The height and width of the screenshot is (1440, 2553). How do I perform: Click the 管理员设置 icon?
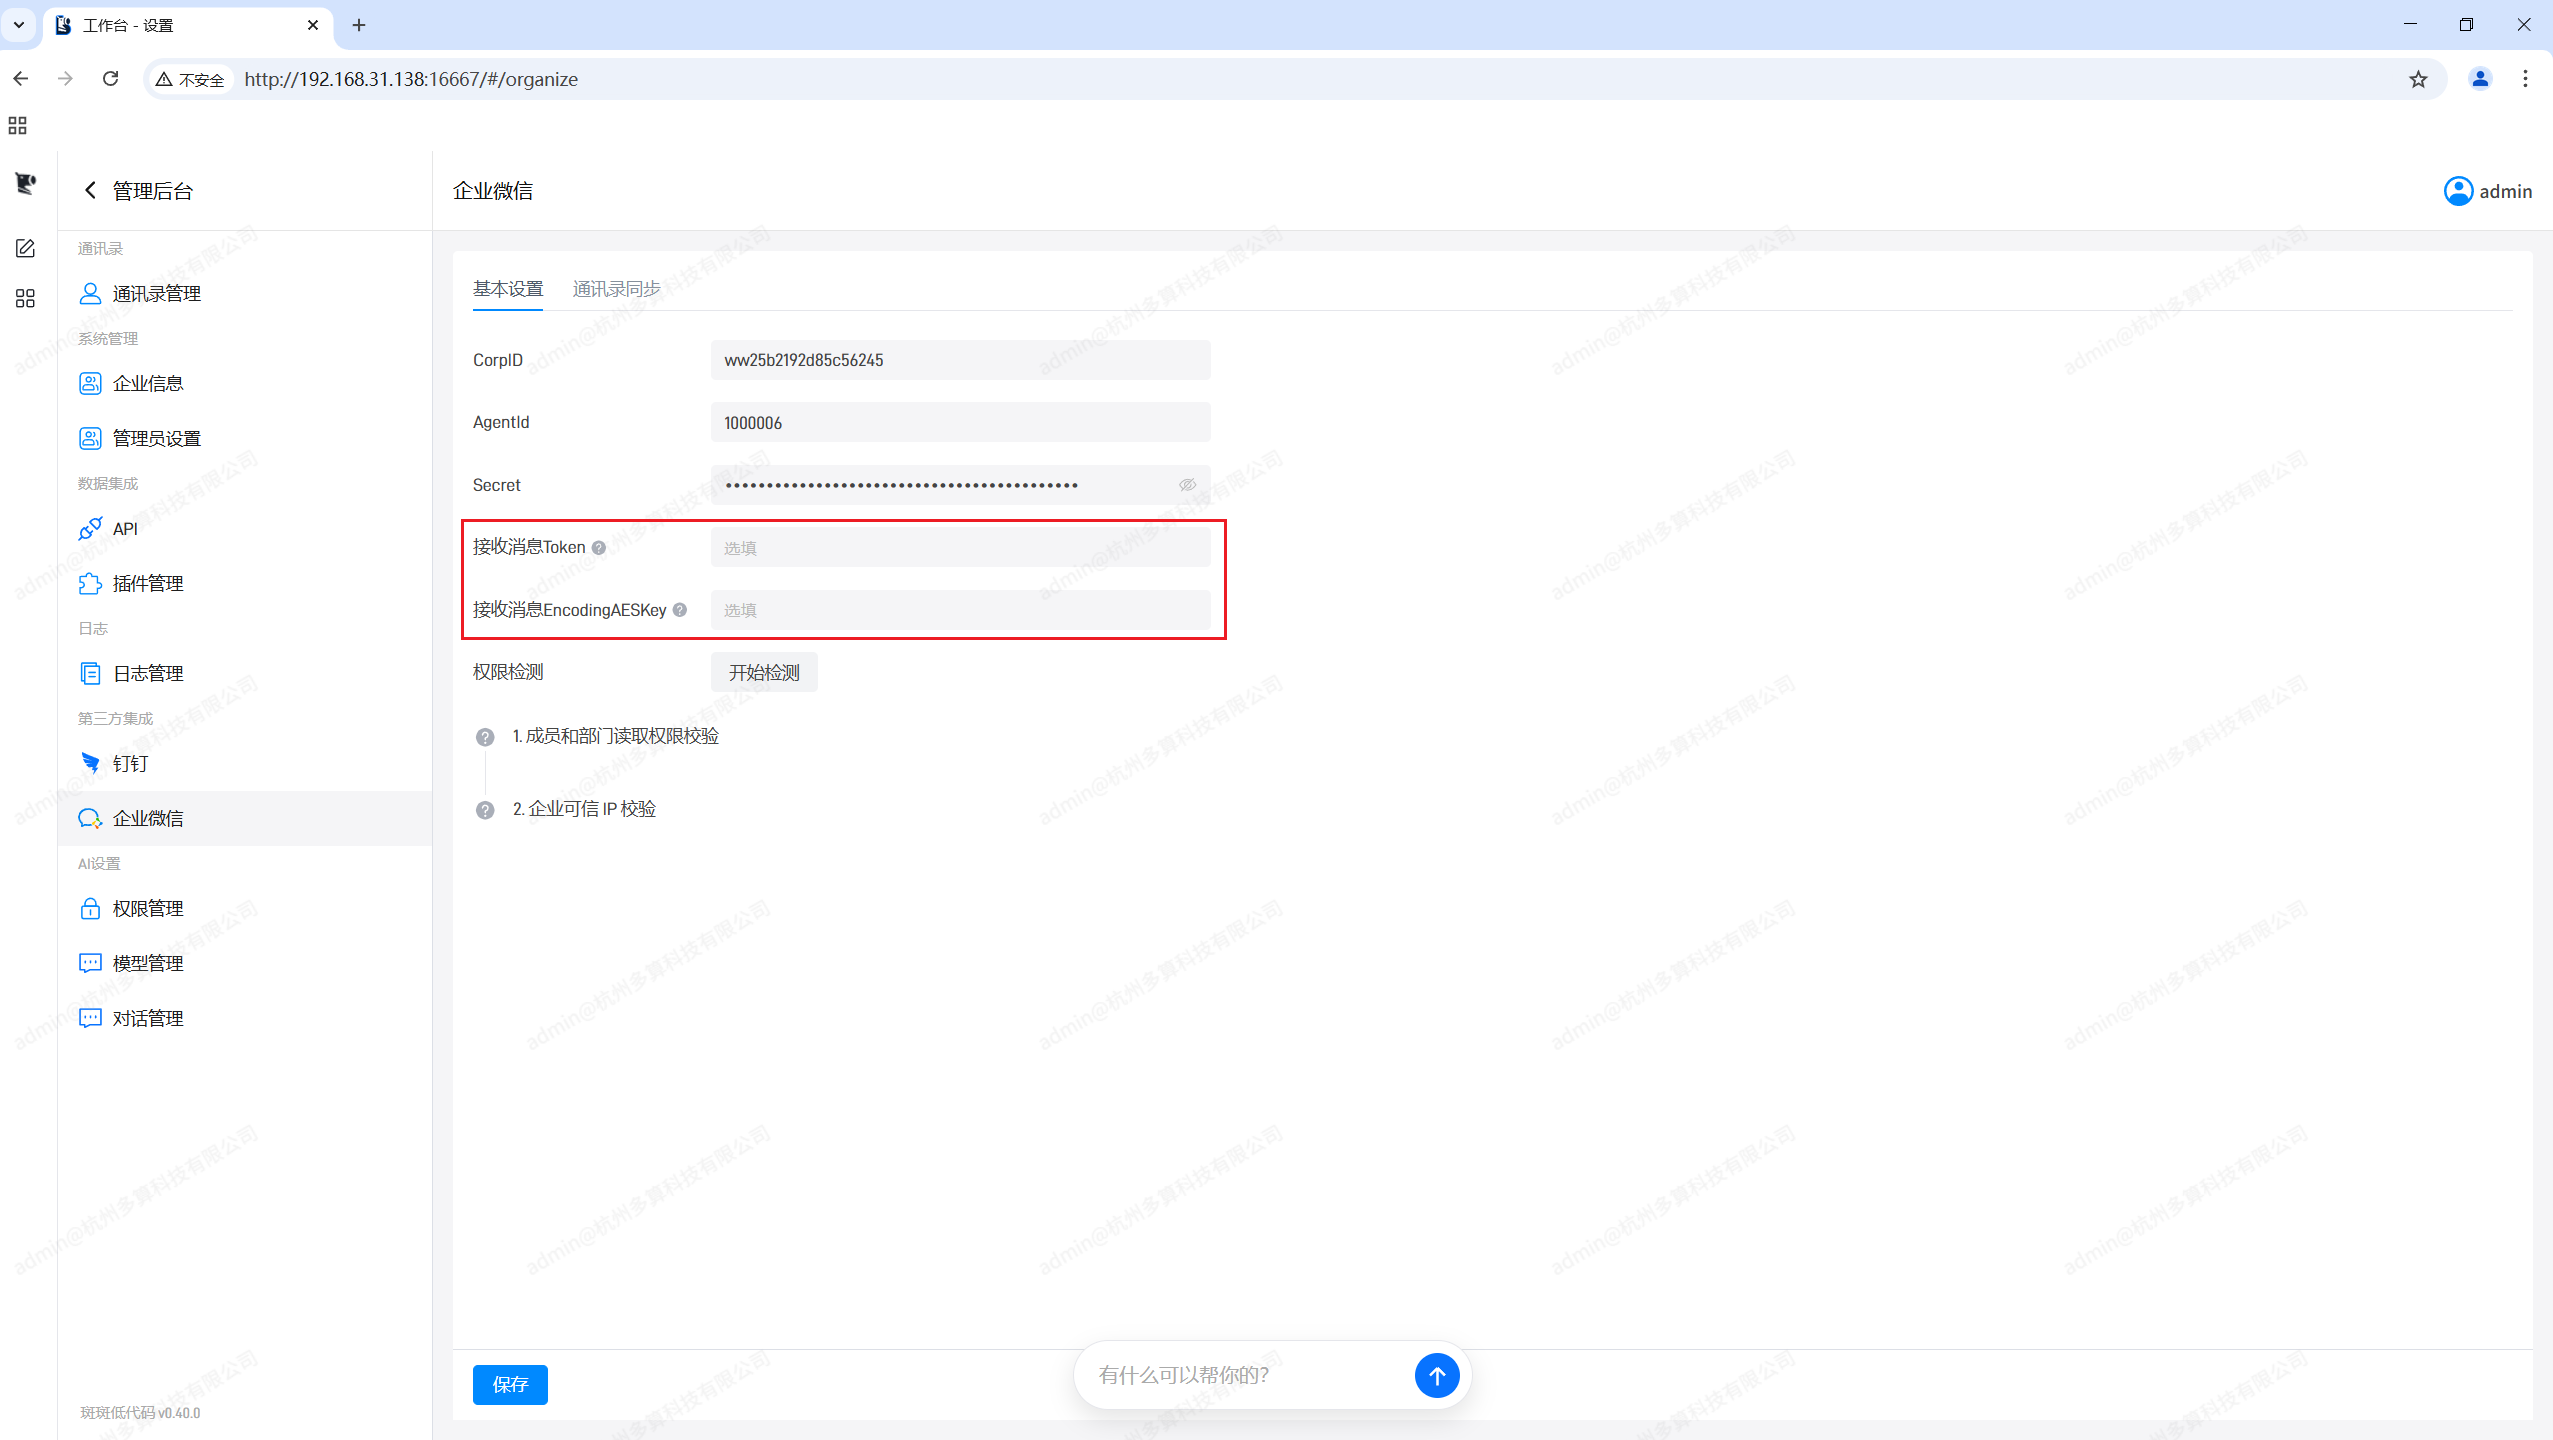90,438
